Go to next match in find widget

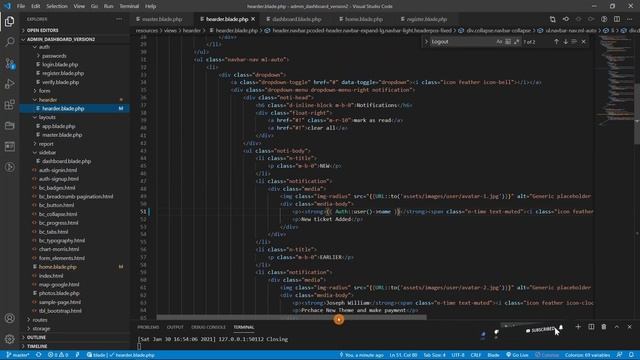click(x=566, y=42)
